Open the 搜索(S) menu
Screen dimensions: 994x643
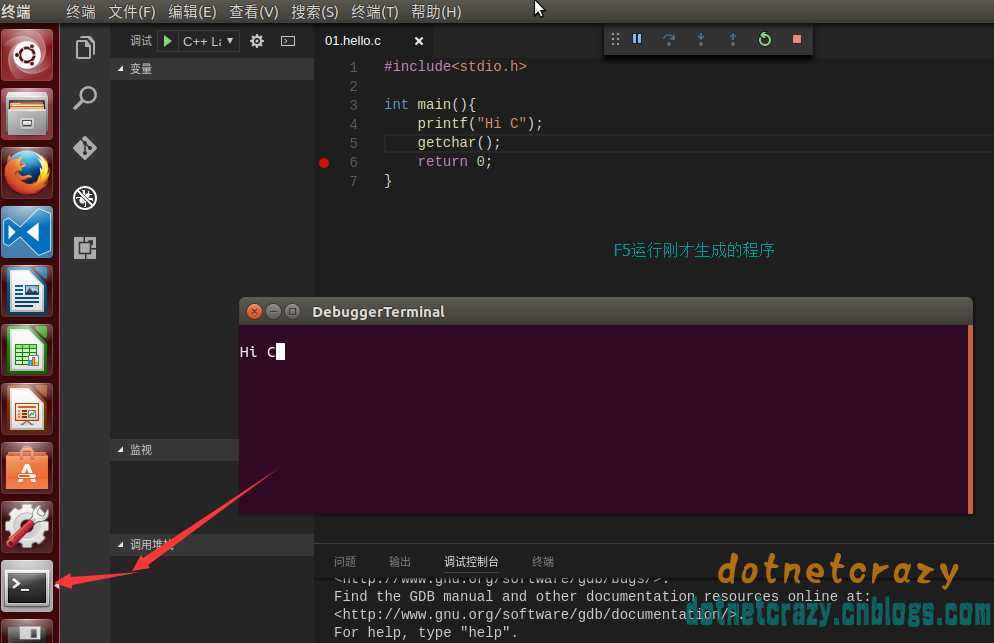(314, 11)
